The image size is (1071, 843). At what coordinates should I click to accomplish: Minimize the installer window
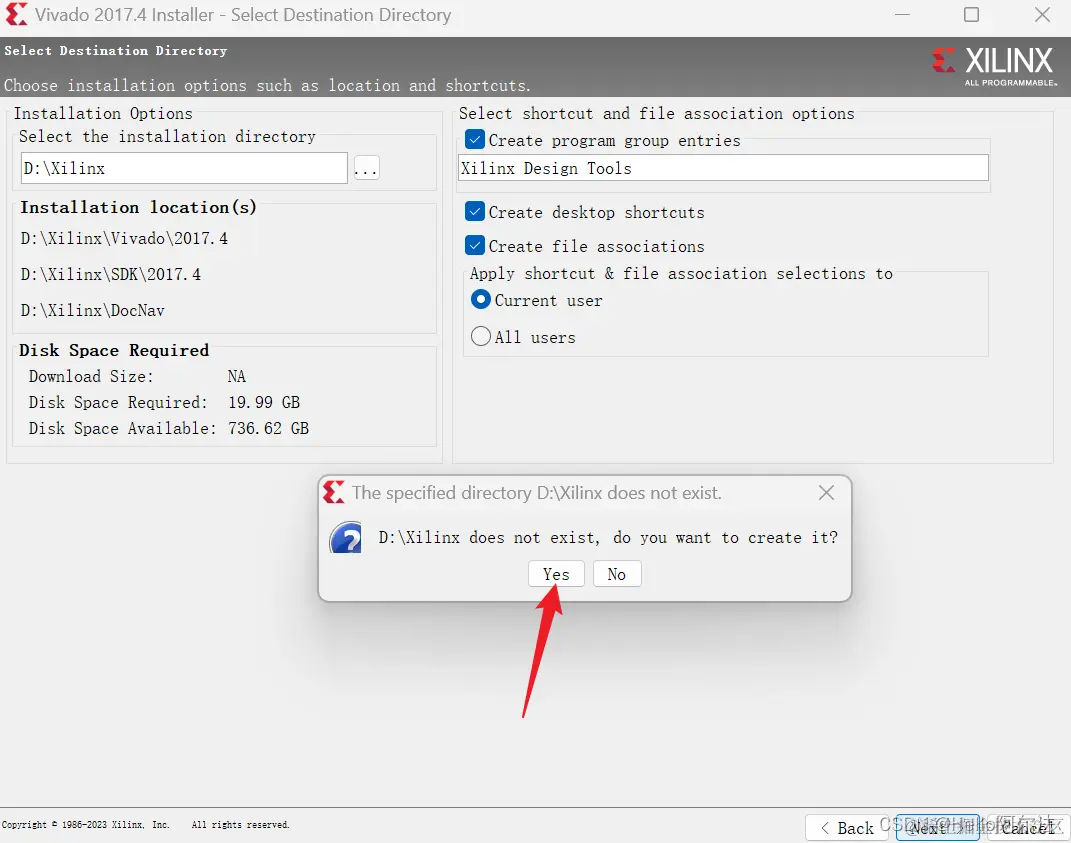tap(902, 14)
